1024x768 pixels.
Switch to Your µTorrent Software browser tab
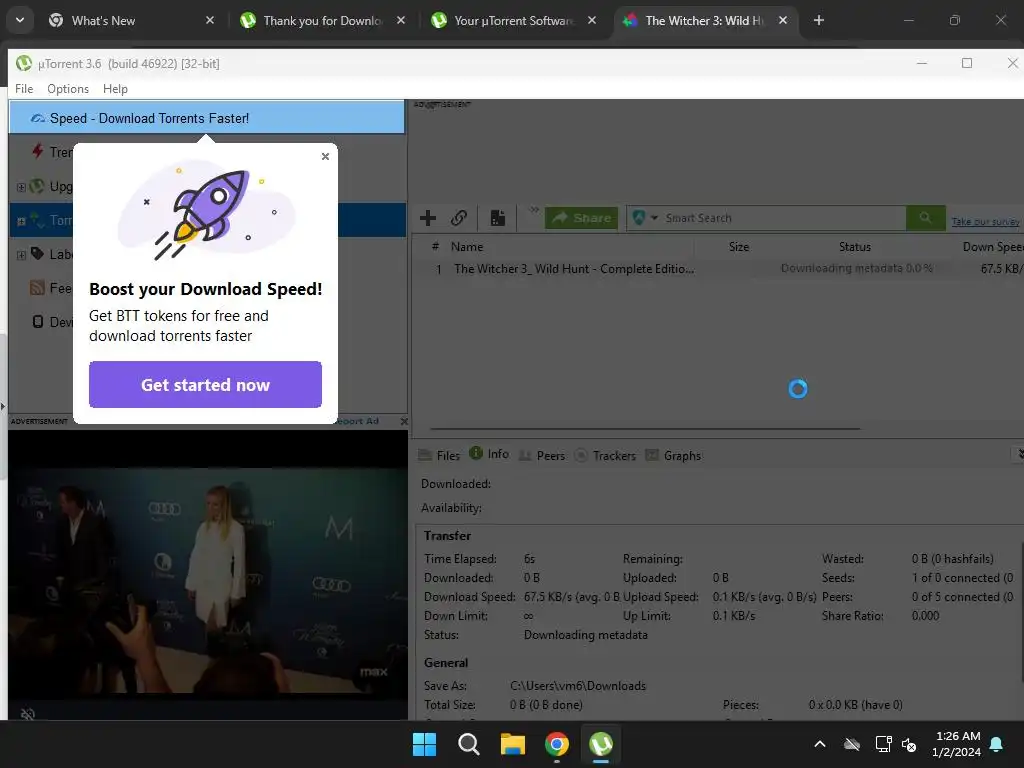click(x=514, y=20)
